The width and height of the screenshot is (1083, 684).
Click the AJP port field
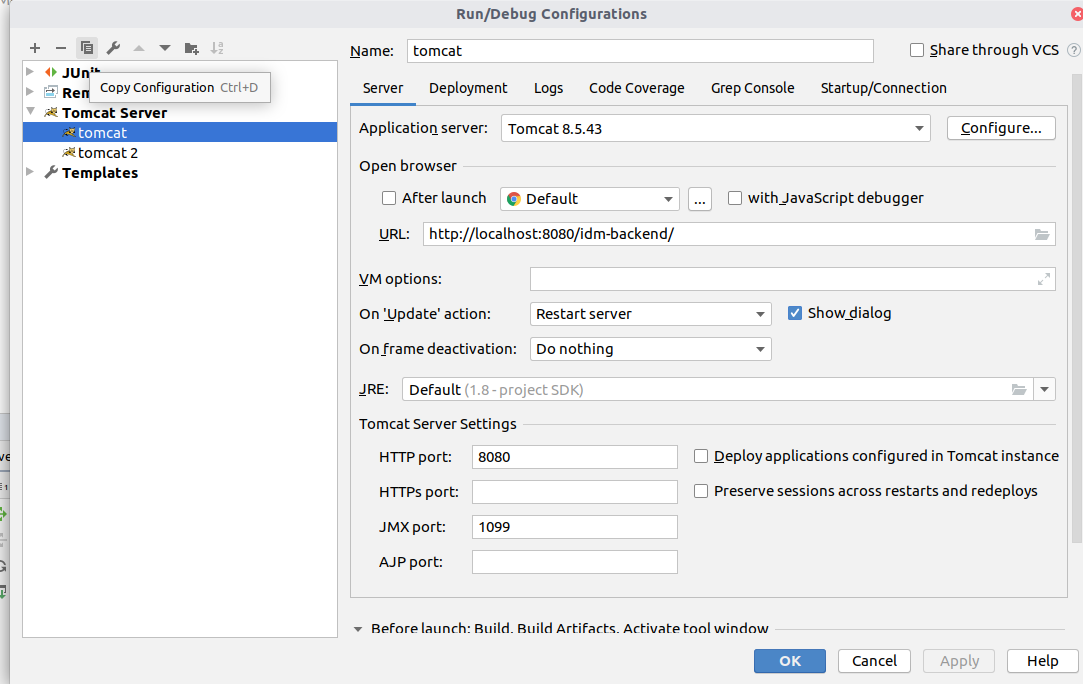pos(575,562)
